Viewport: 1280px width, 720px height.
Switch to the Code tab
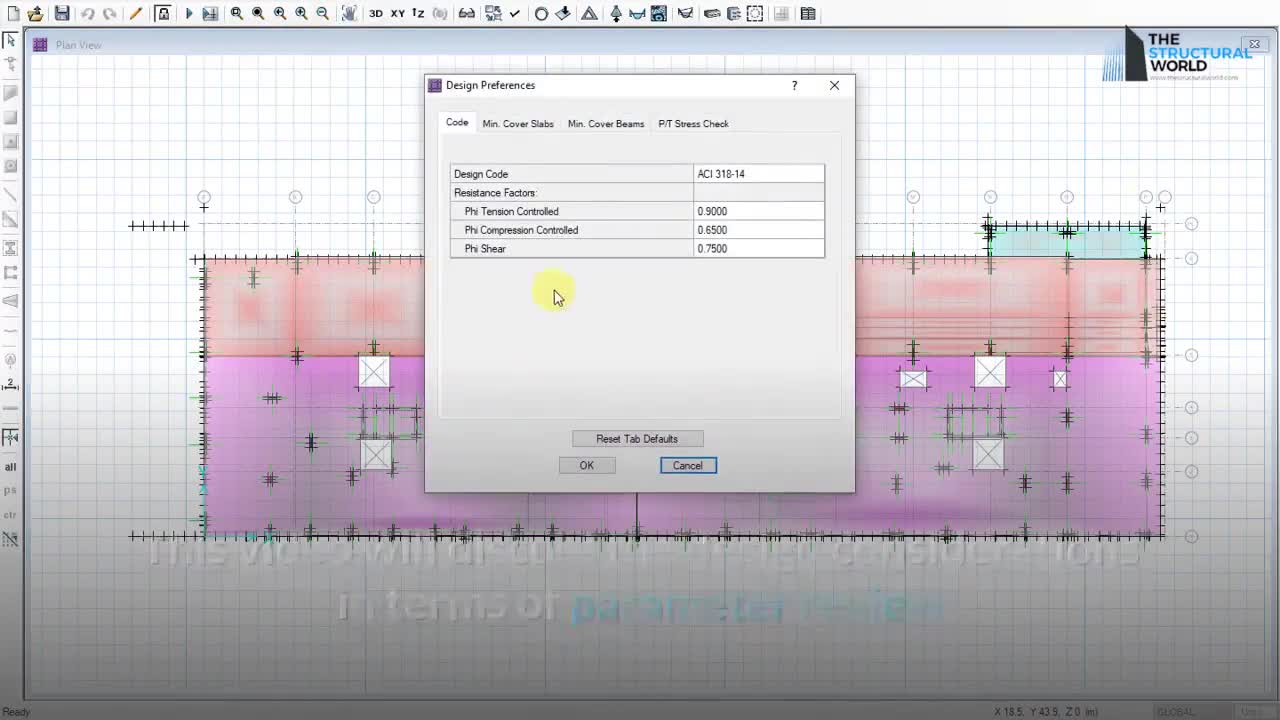point(457,122)
